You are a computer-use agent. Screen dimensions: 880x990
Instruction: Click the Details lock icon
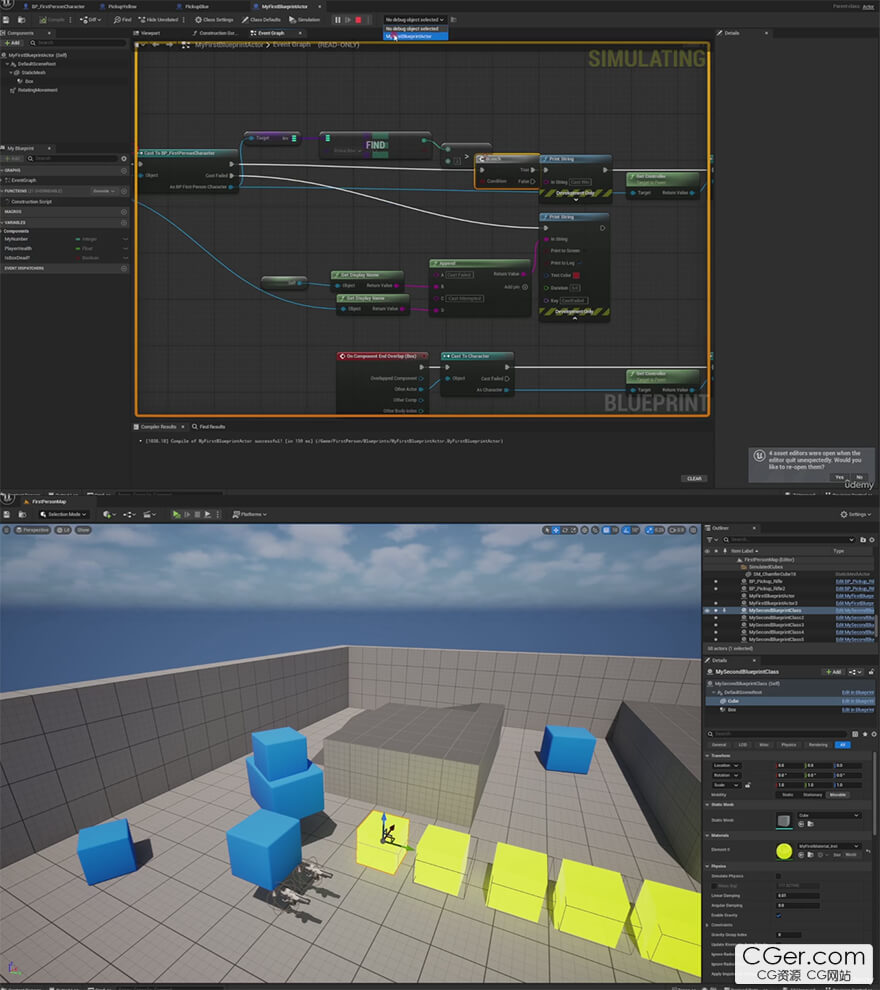[871, 672]
